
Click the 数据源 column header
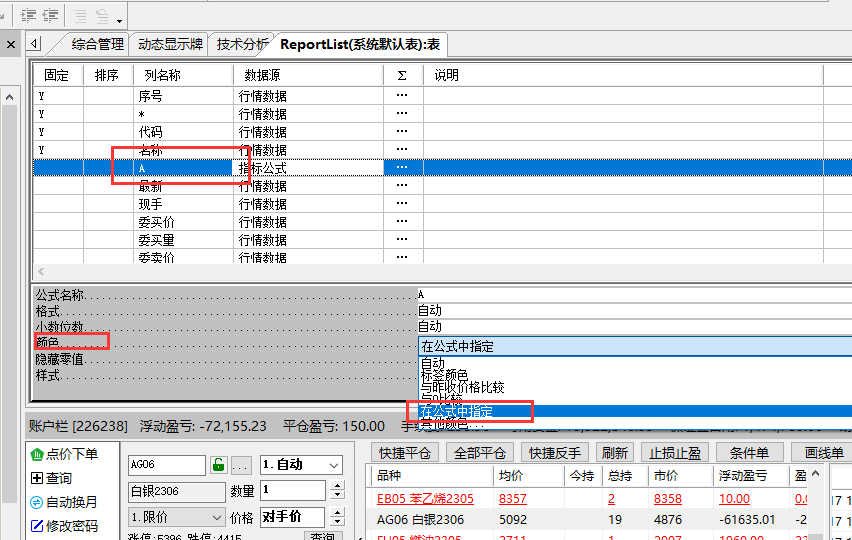[308, 75]
